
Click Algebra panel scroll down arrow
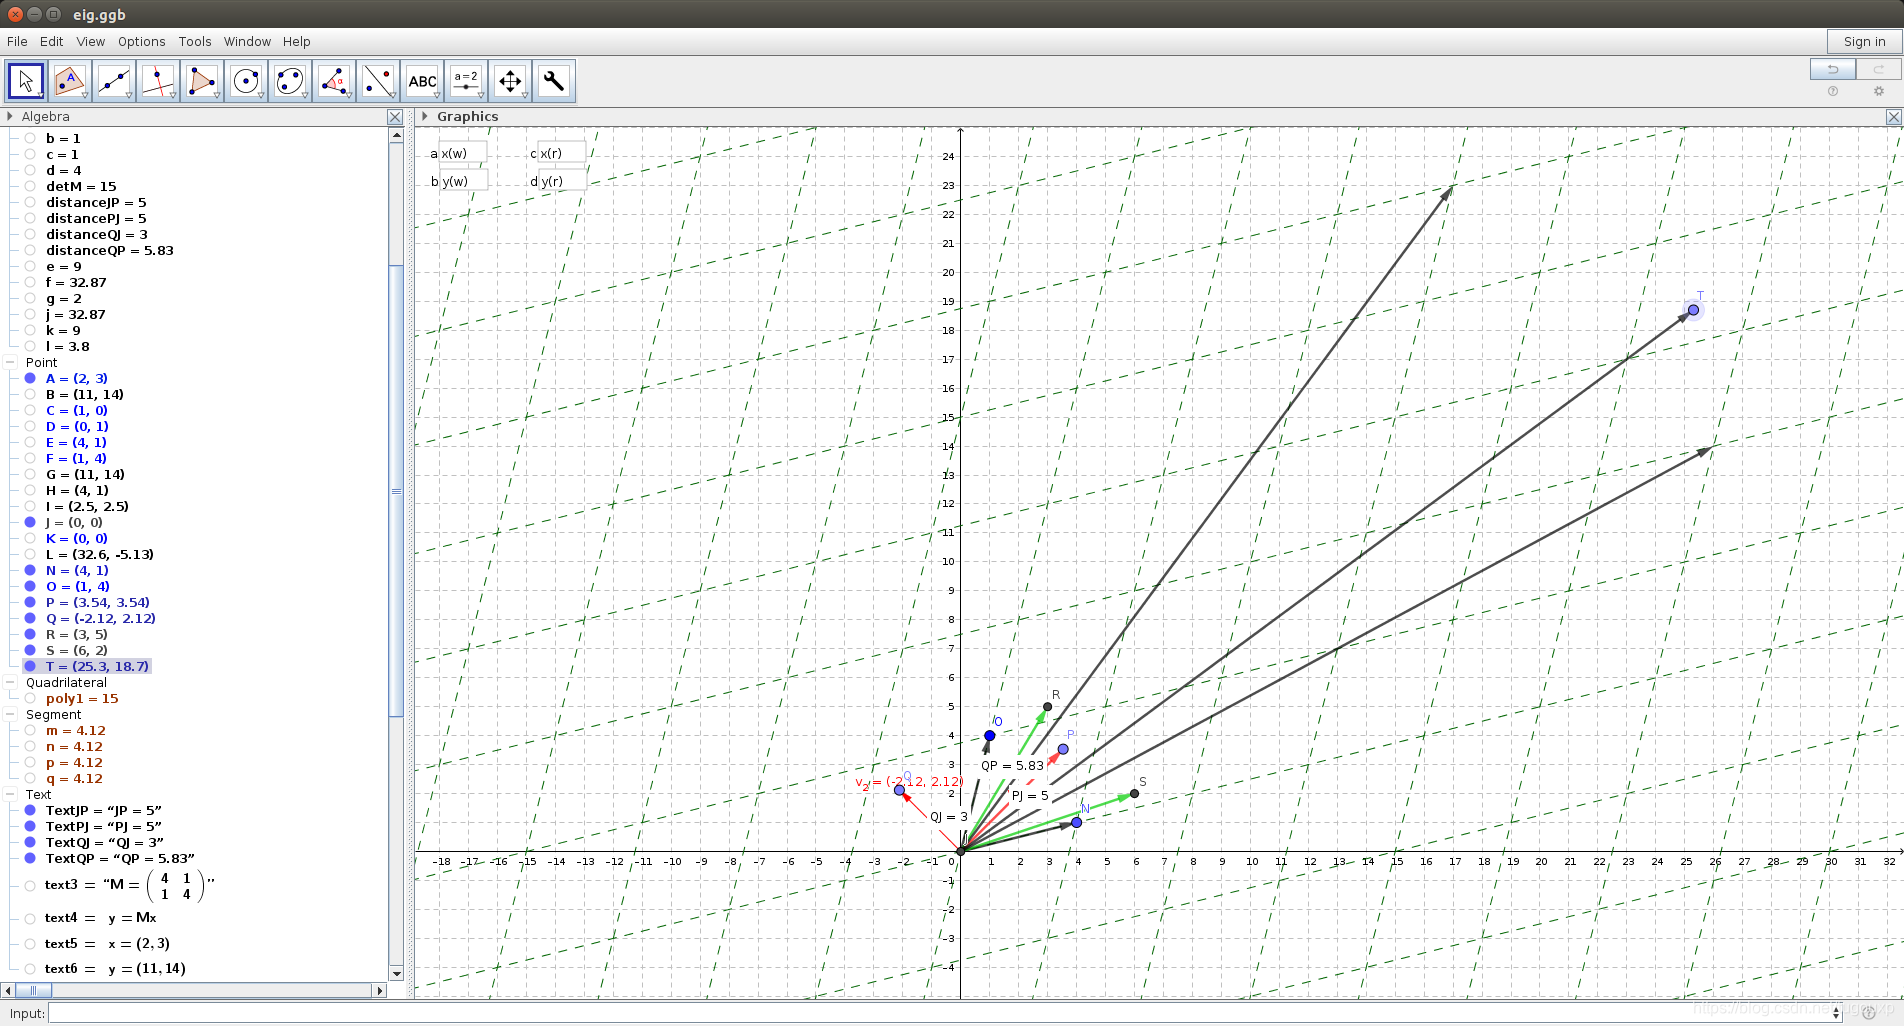(396, 973)
